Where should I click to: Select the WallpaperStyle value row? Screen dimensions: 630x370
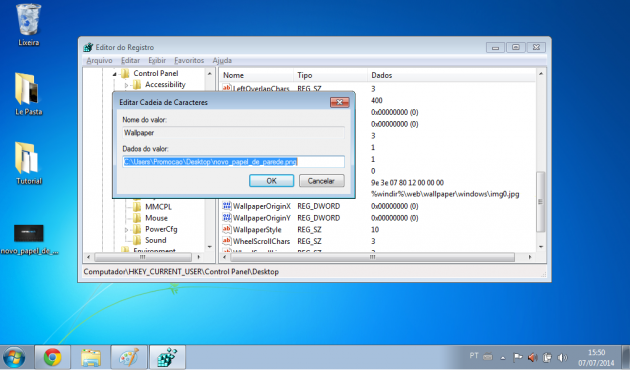378,229
